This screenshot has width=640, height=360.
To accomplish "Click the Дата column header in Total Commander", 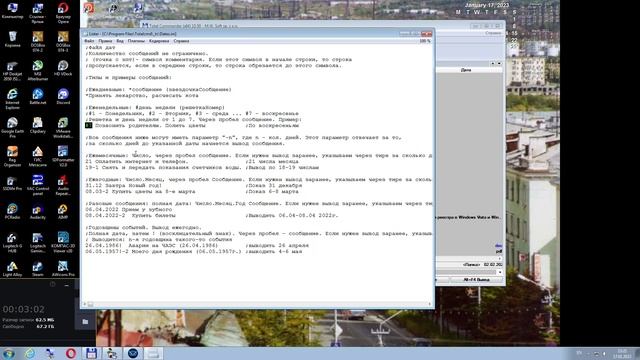I will tap(466, 70).
